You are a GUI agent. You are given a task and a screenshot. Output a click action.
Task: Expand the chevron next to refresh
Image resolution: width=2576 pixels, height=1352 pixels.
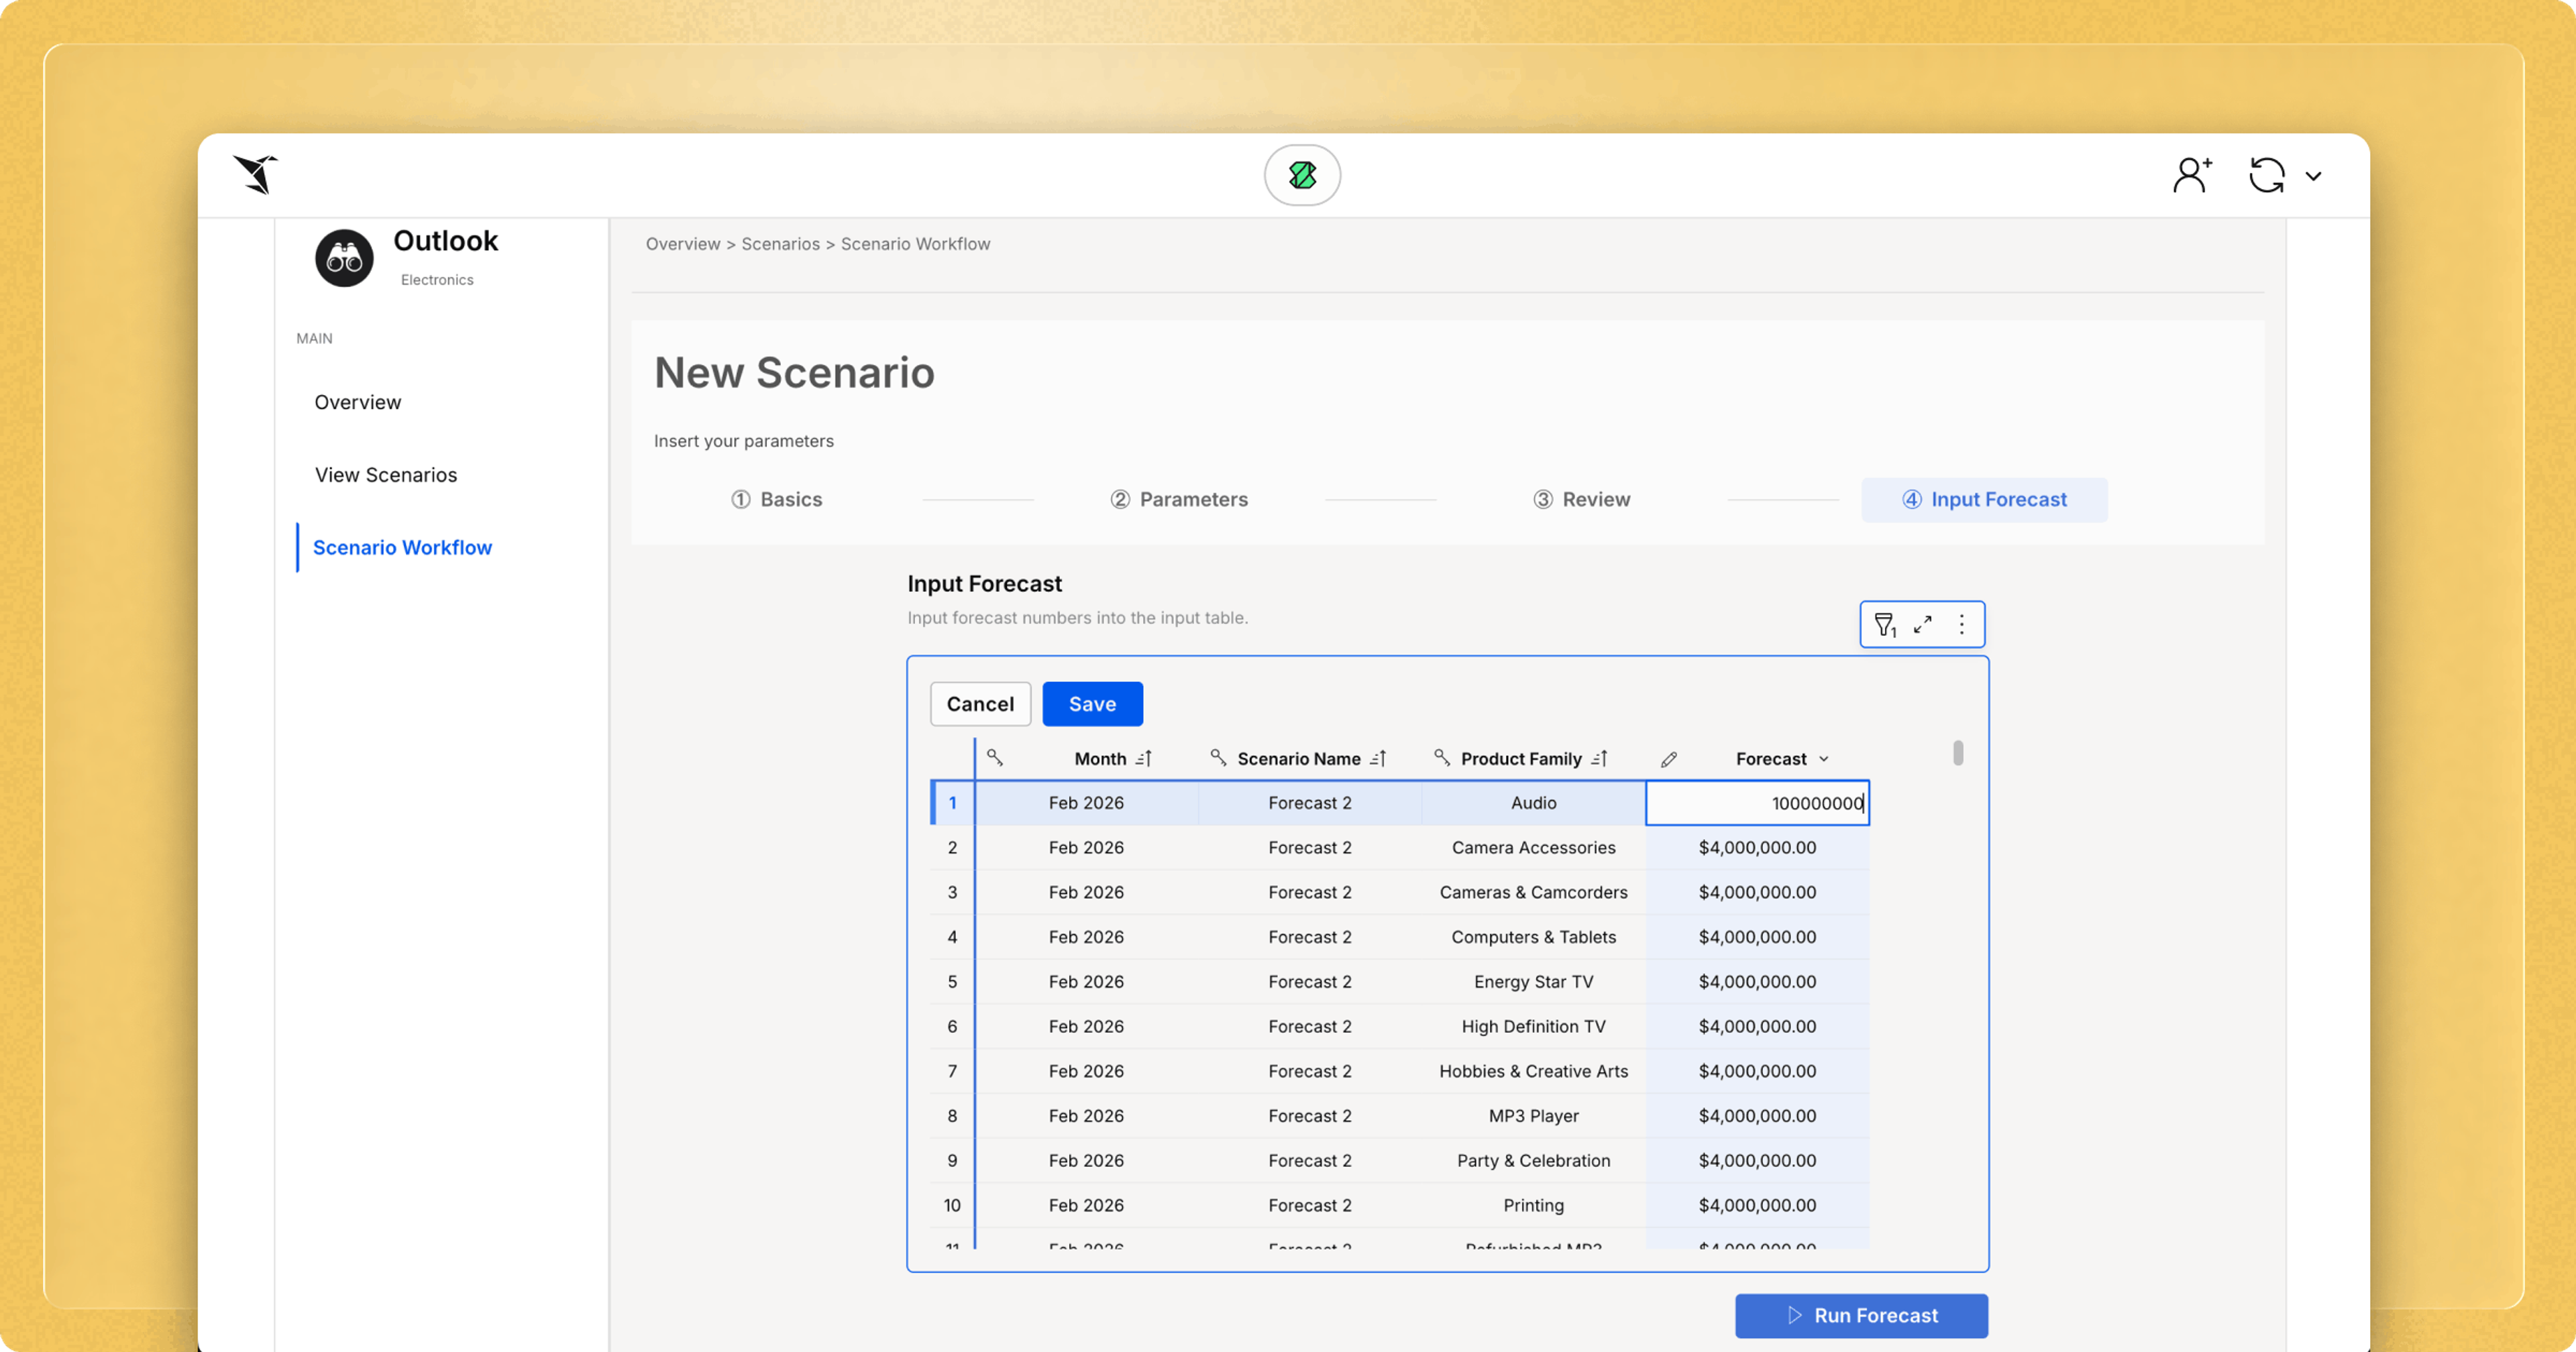point(2313,176)
